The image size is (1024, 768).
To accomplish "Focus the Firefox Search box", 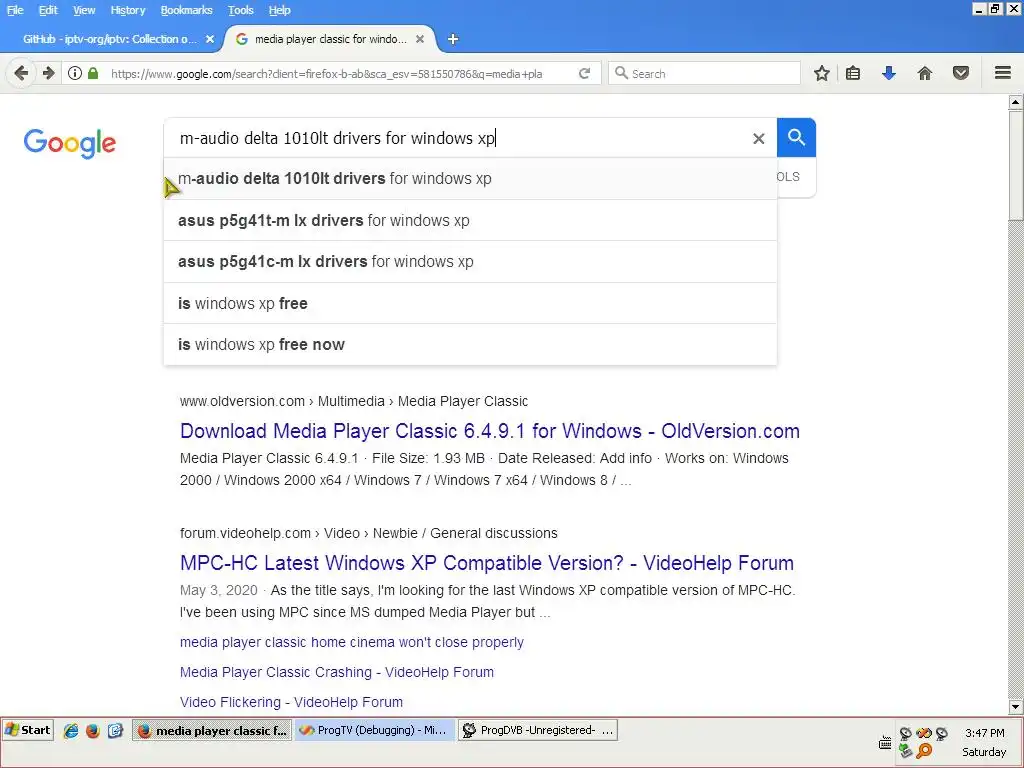I will [704, 73].
